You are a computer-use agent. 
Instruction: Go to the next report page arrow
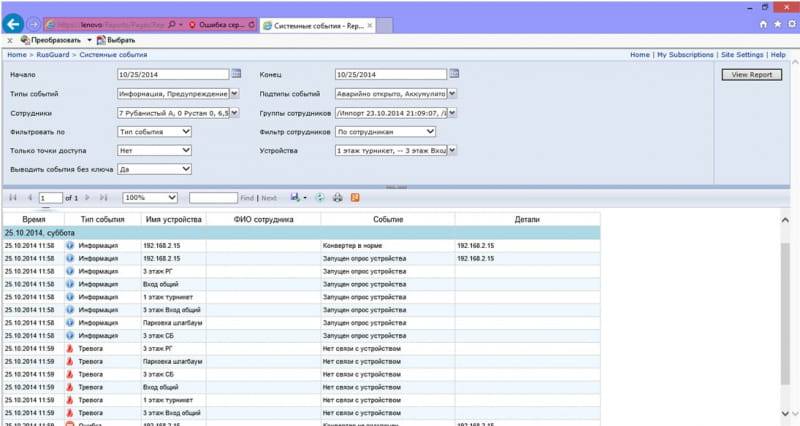[x=89, y=198]
